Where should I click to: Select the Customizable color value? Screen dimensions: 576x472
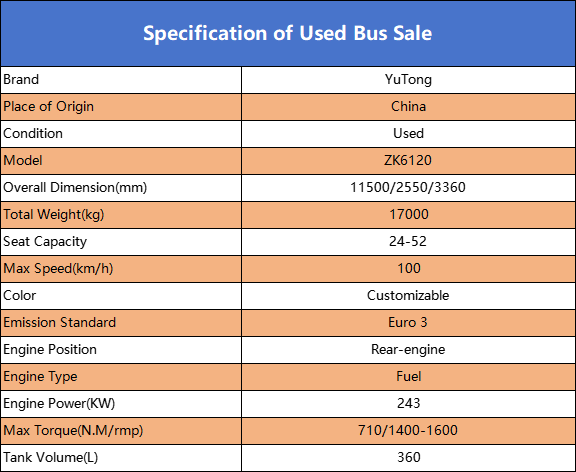pyautogui.click(x=408, y=296)
